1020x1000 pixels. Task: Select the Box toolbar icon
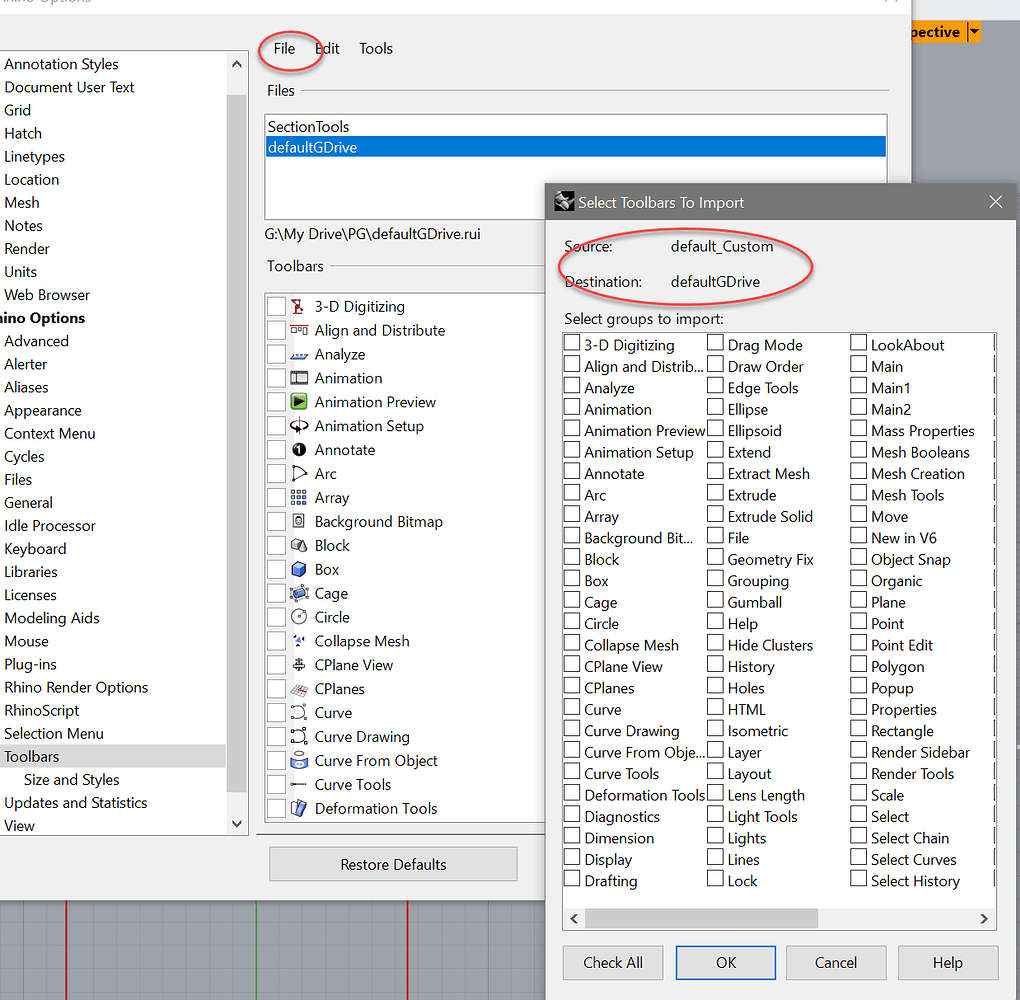point(296,569)
